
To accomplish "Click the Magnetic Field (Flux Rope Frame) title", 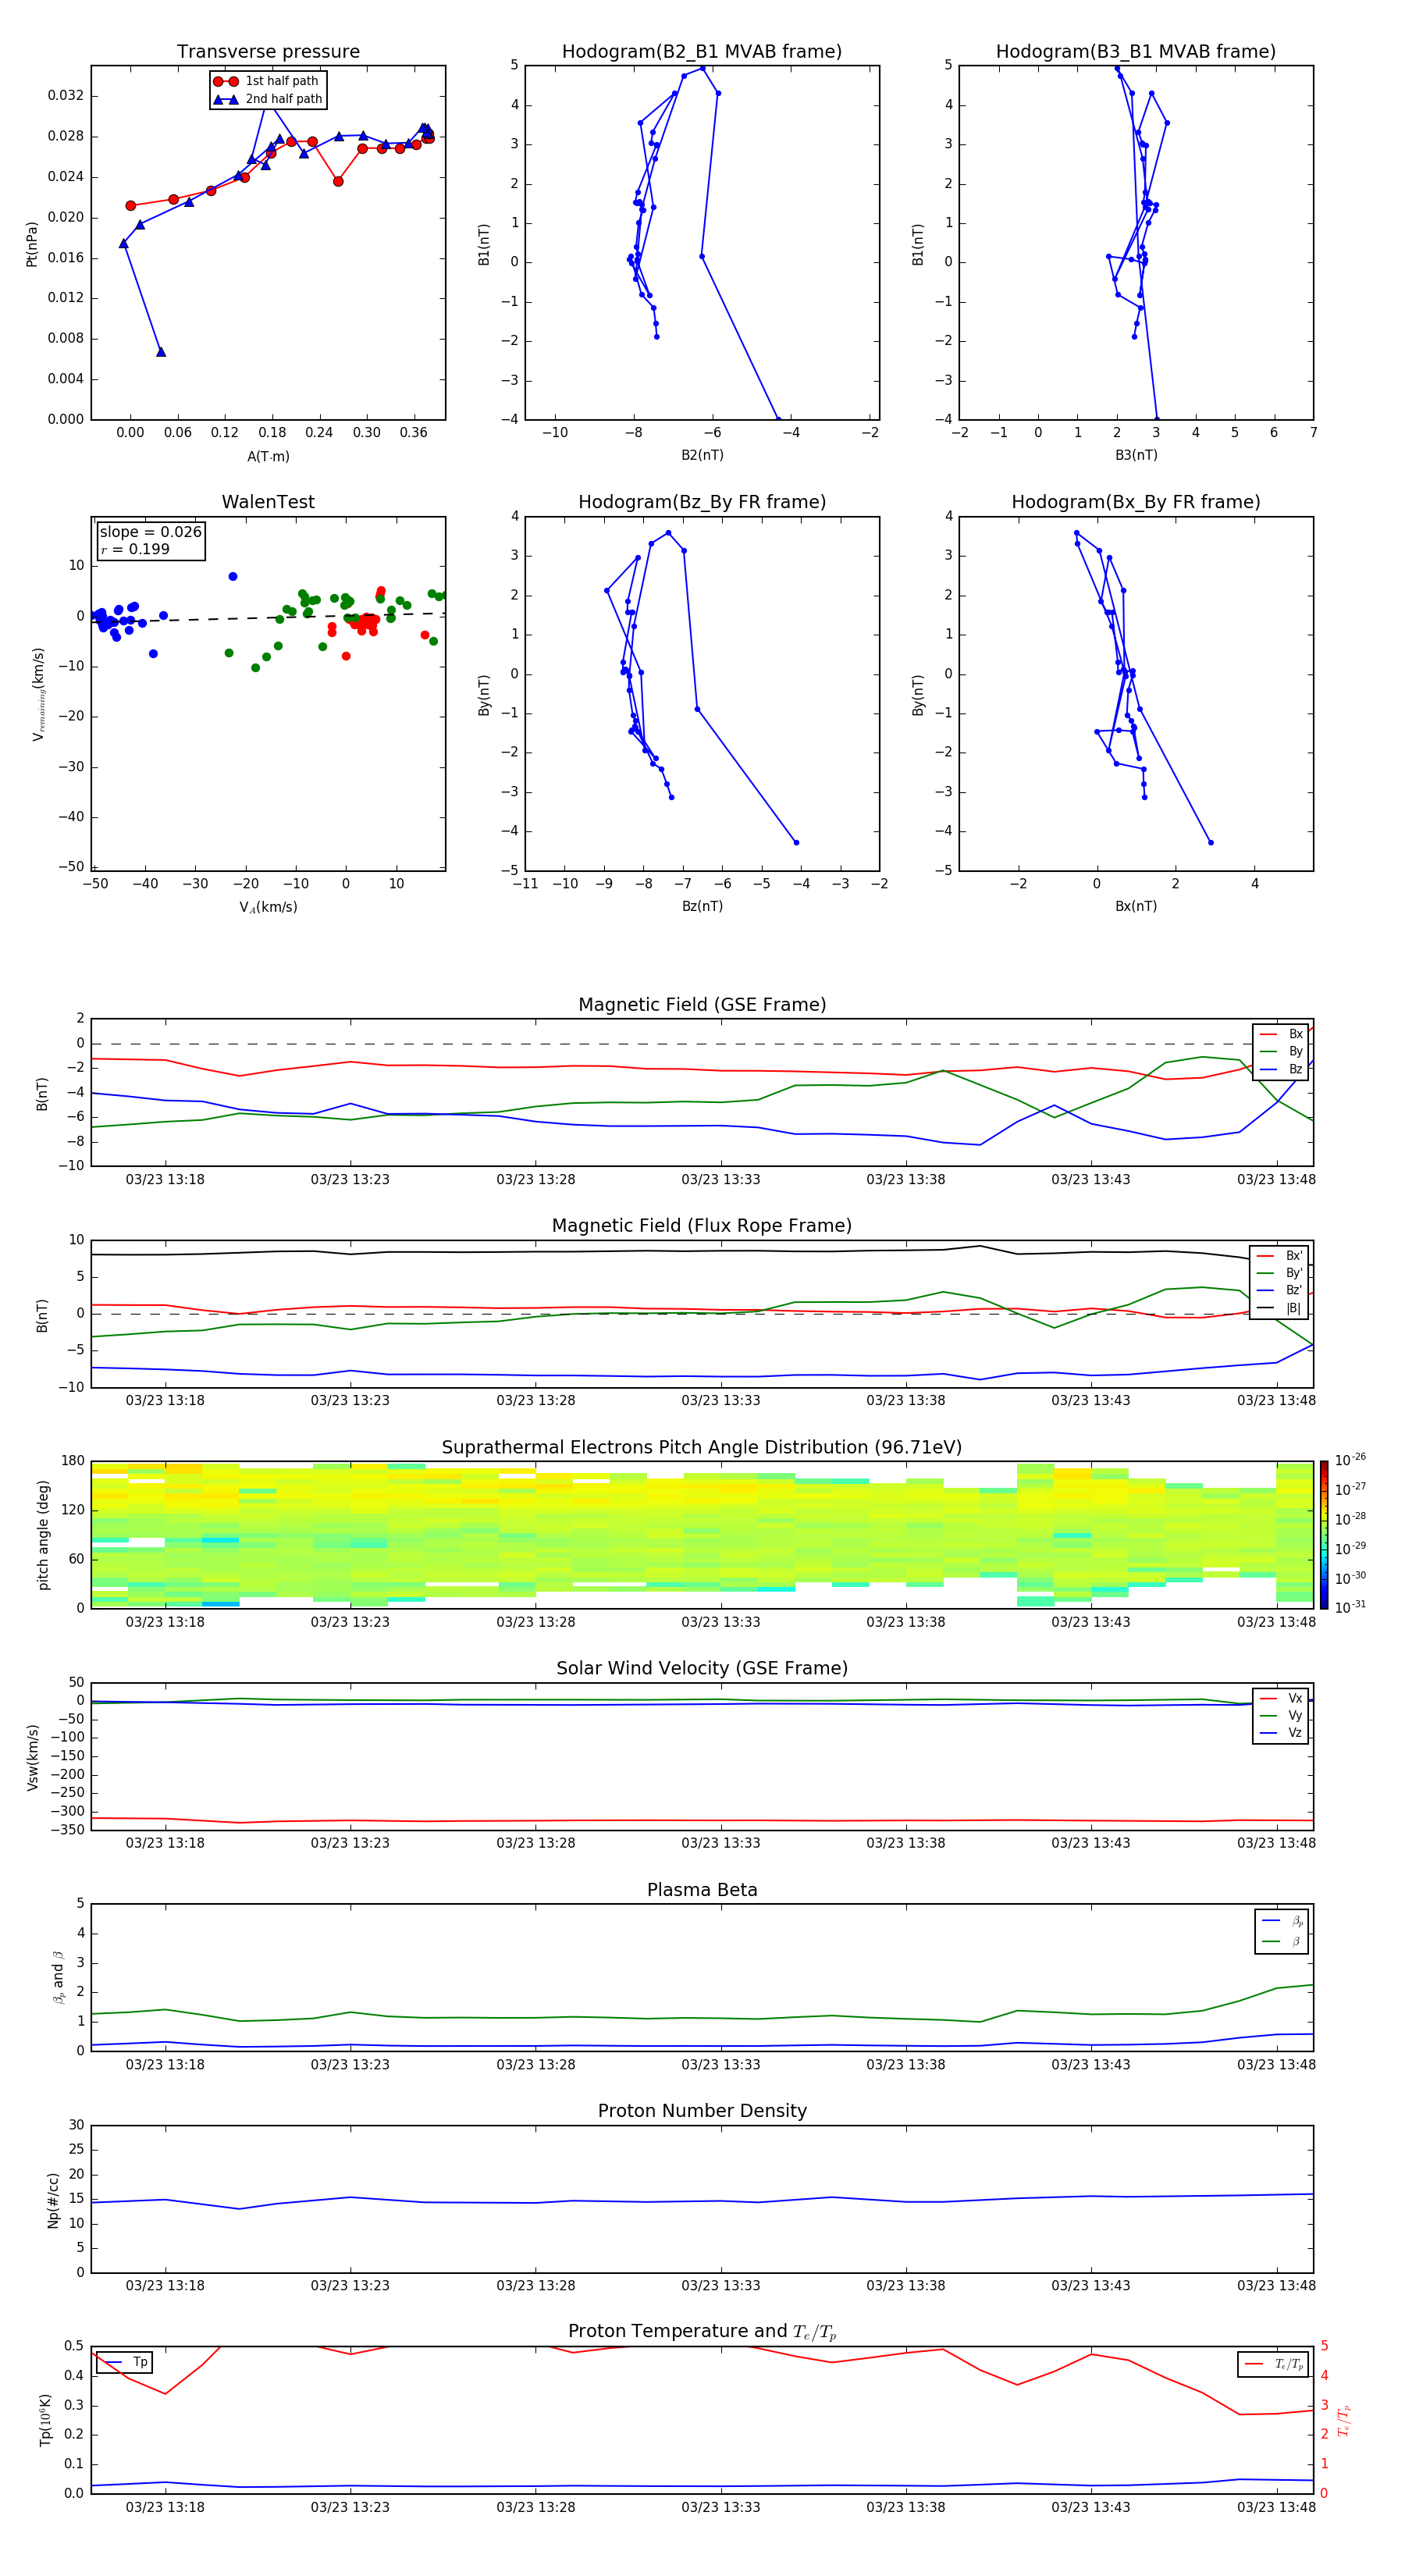I will tap(702, 1226).
